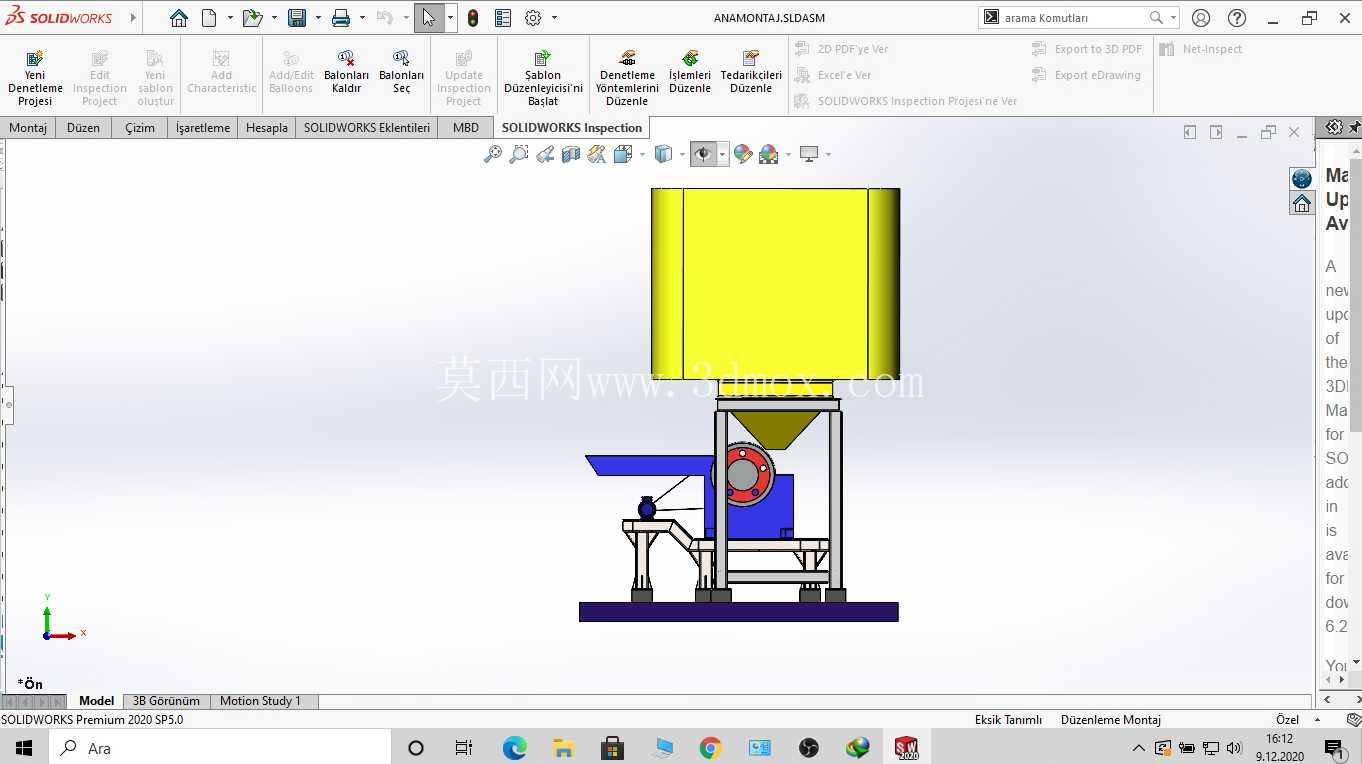Click Balonları Seç

pyautogui.click(x=401, y=72)
